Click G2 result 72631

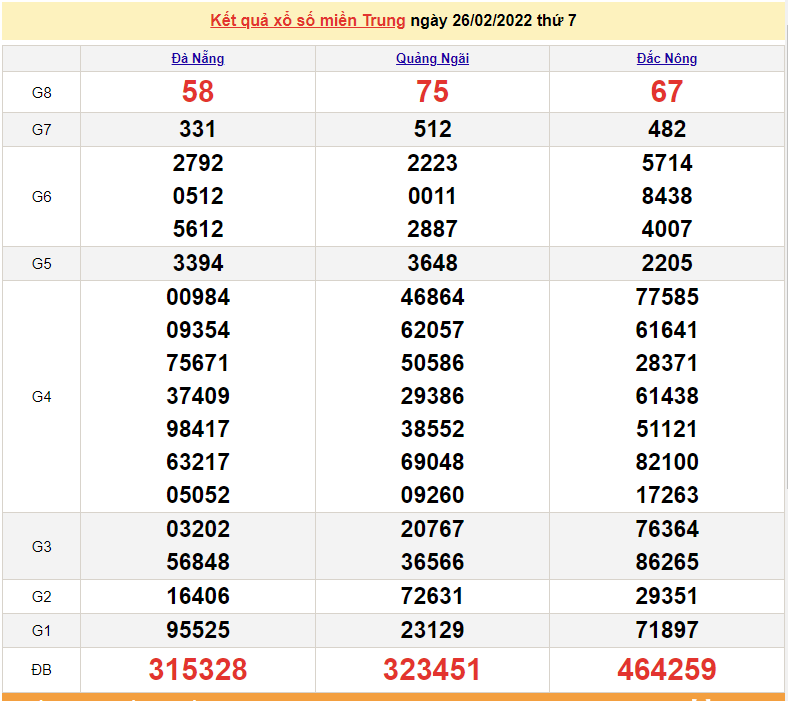[x=432, y=596]
